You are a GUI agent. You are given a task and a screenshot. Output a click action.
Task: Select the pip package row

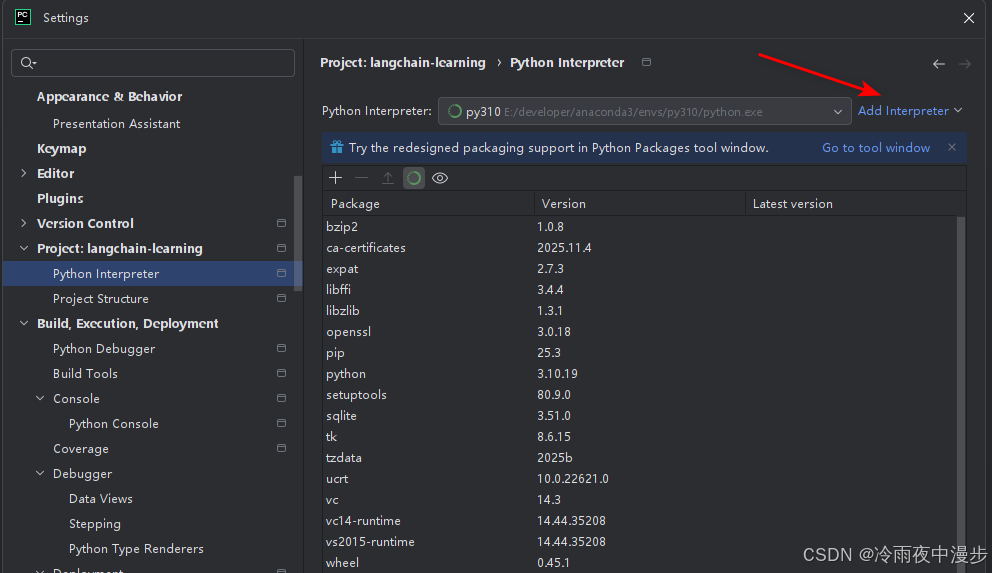pos(640,353)
